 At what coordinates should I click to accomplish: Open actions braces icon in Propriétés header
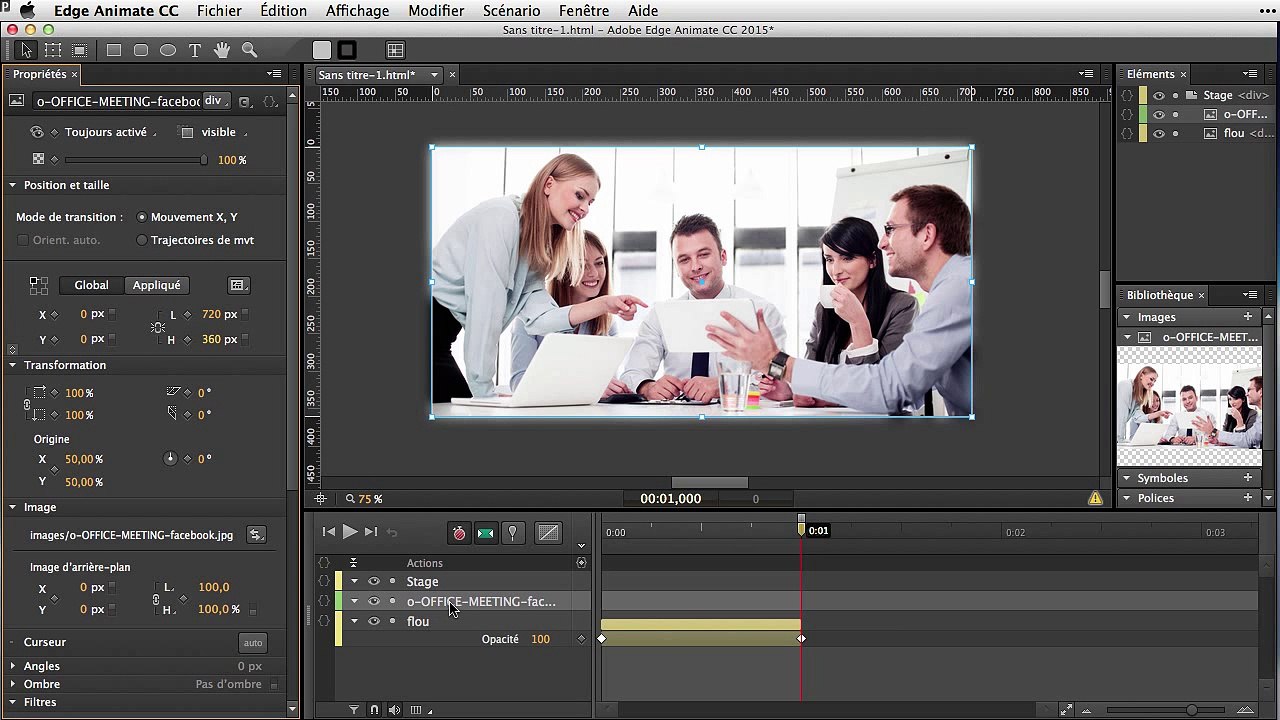[x=270, y=101]
